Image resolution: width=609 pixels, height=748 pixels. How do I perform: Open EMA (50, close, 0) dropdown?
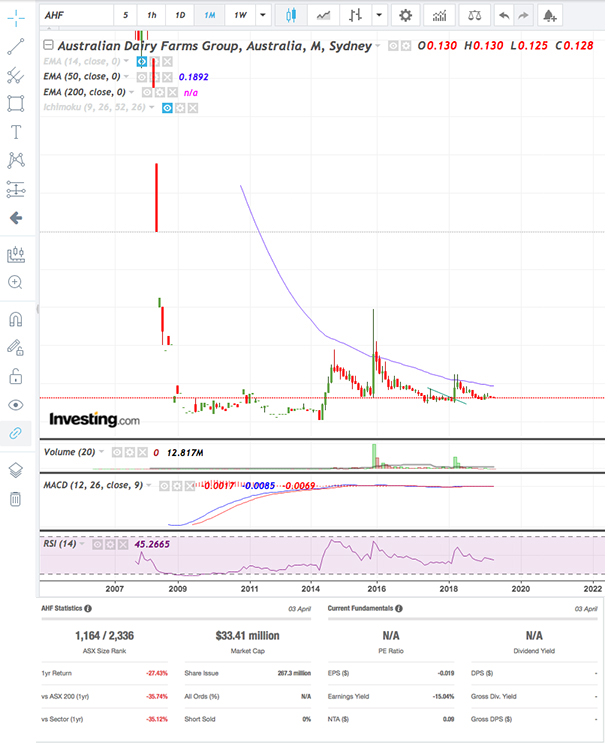[126, 76]
